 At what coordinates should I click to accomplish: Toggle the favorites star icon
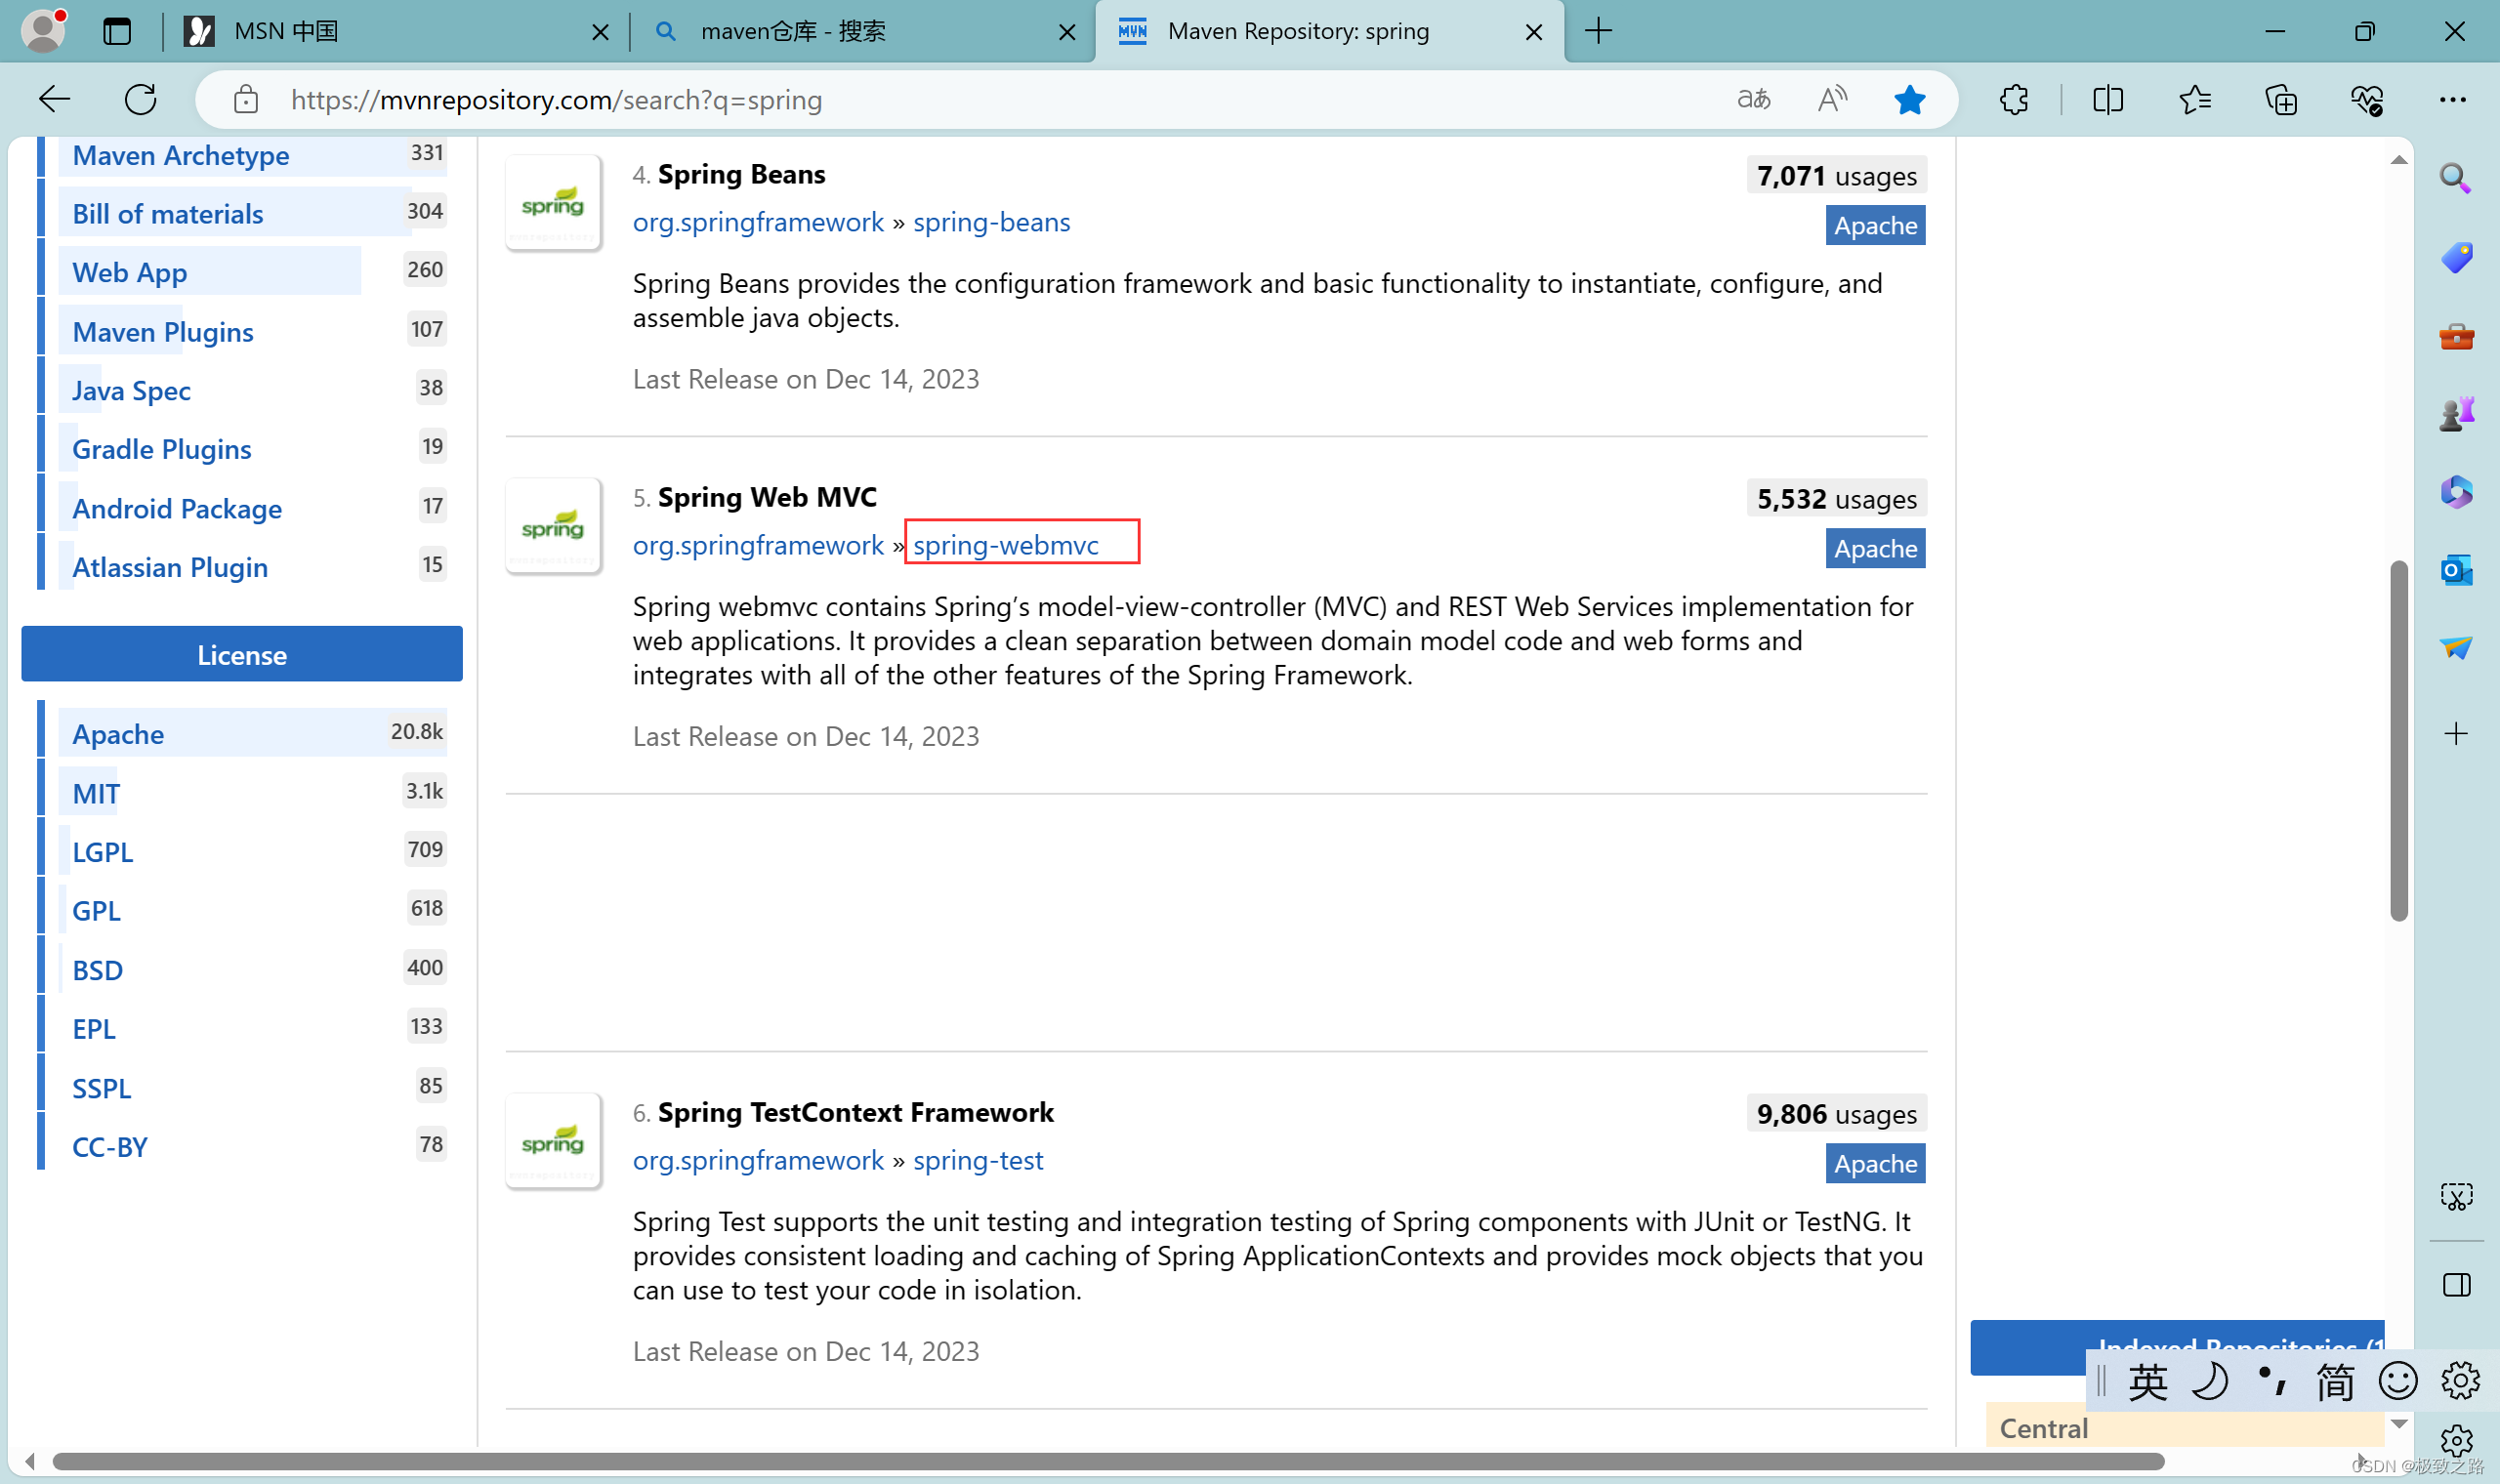point(1909,99)
